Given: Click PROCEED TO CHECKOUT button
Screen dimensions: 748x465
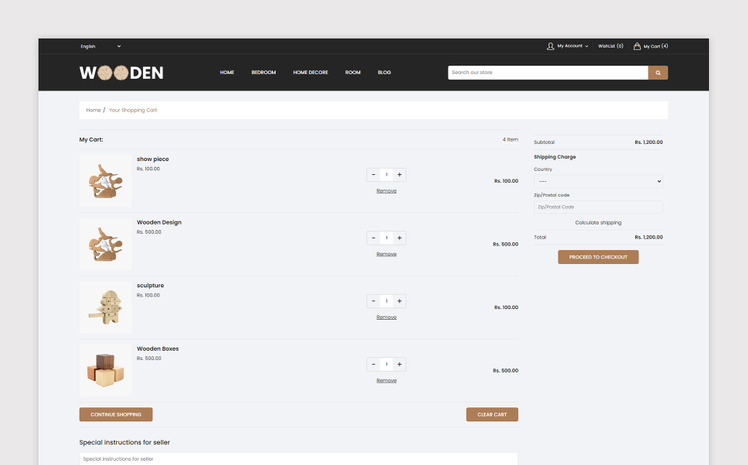Looking at the screenshot, I should [x=598, y=257].
